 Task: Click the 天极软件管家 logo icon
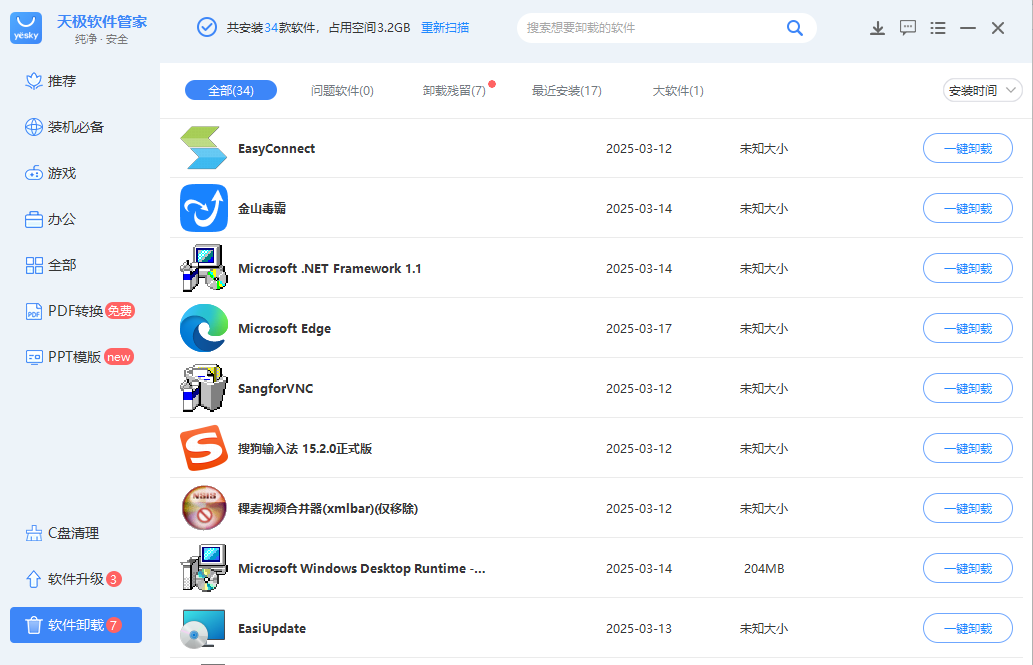[x=26, y=28]
